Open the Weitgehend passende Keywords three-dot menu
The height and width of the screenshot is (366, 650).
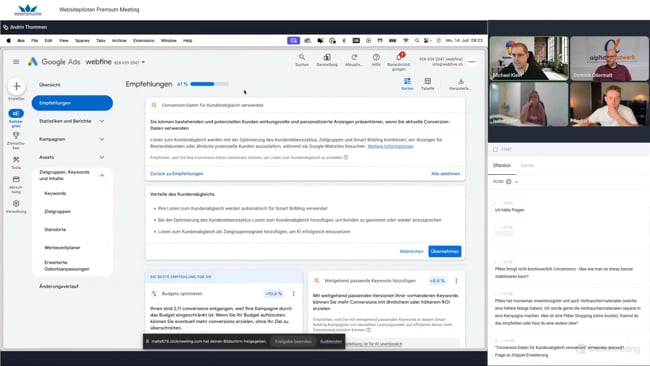point(456,281)
